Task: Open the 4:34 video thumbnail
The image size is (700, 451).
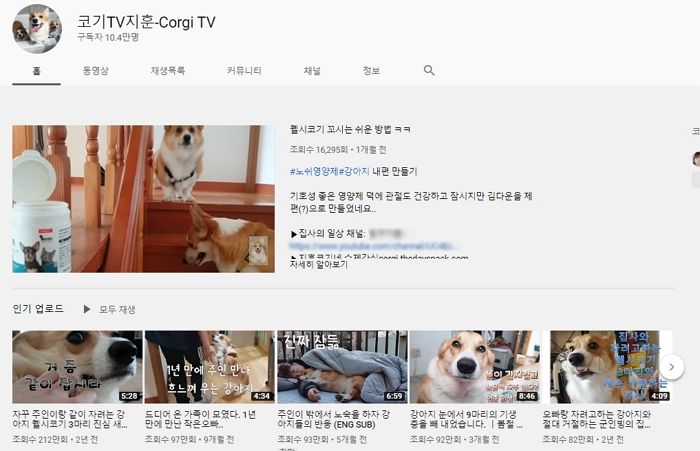Action: 210,367
